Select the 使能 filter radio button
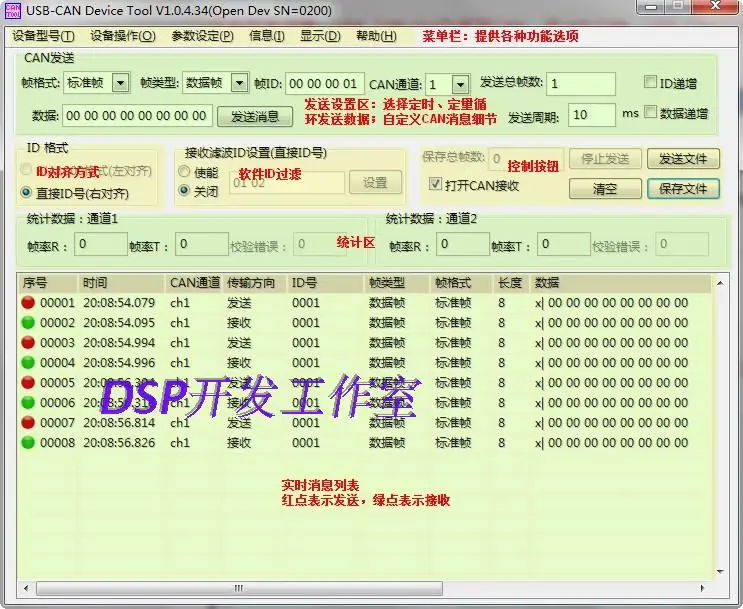The height and width of the screenshot is (609, 743). coord(184,172)
